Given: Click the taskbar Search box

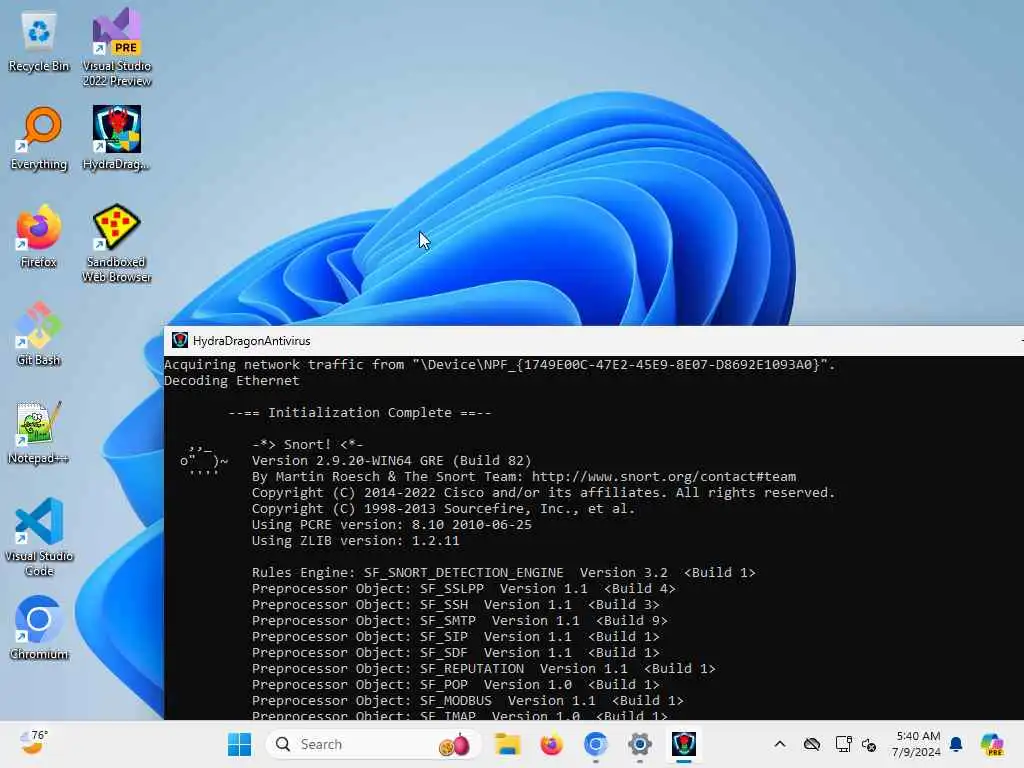Looking at the screenshot, I should click(373, 744).
